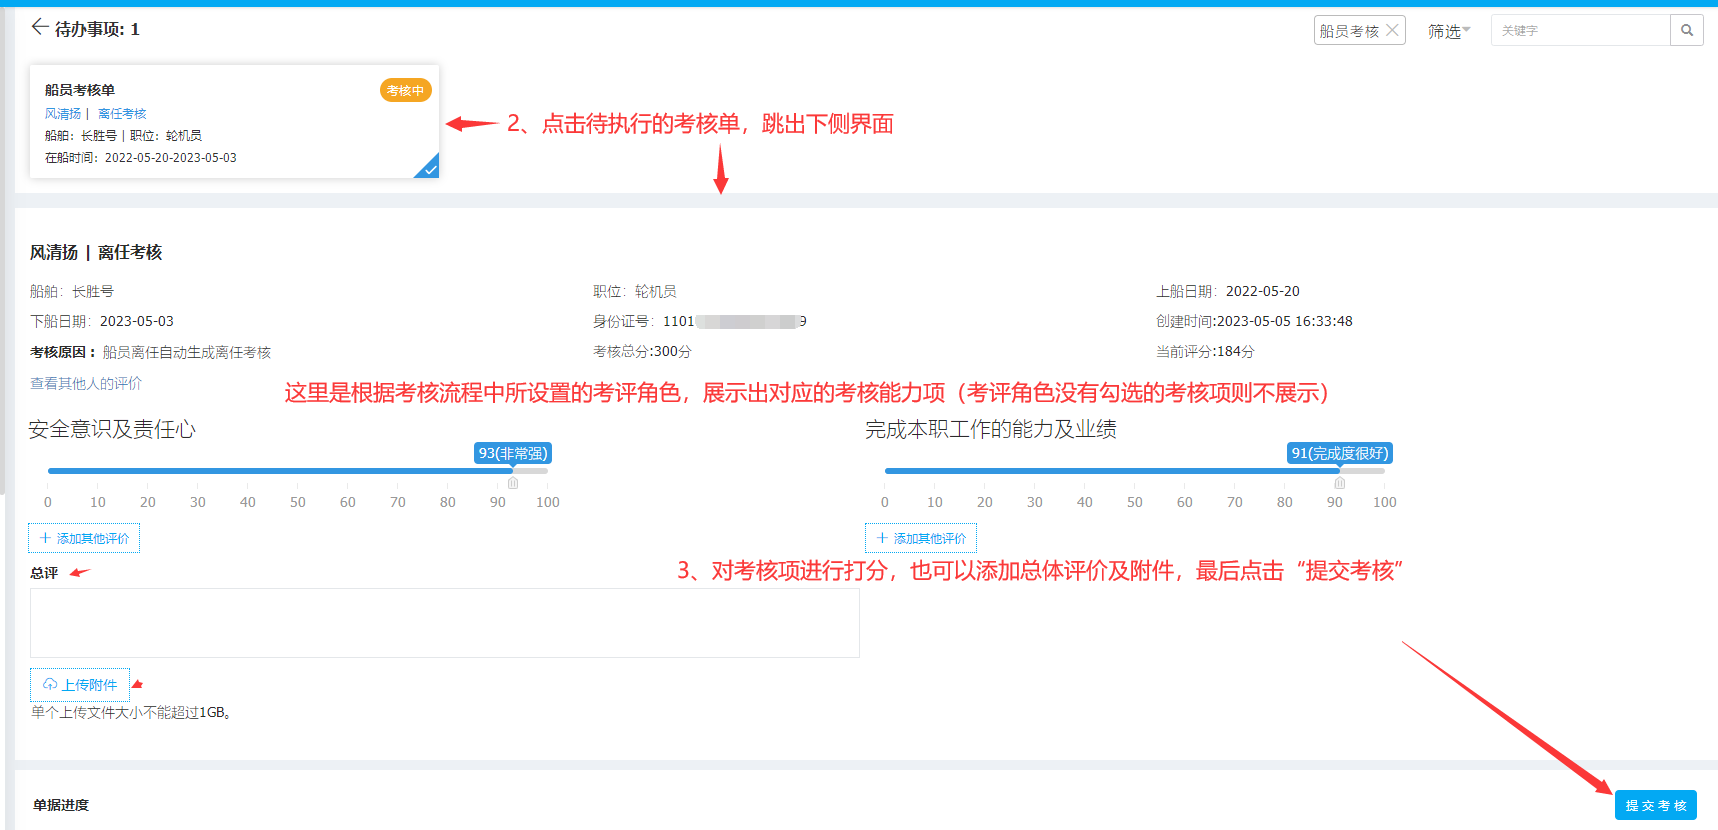This screenshot has width=1718, height=830.
Task: Open the 筛选 dropdown
Action: point(1448,31)
